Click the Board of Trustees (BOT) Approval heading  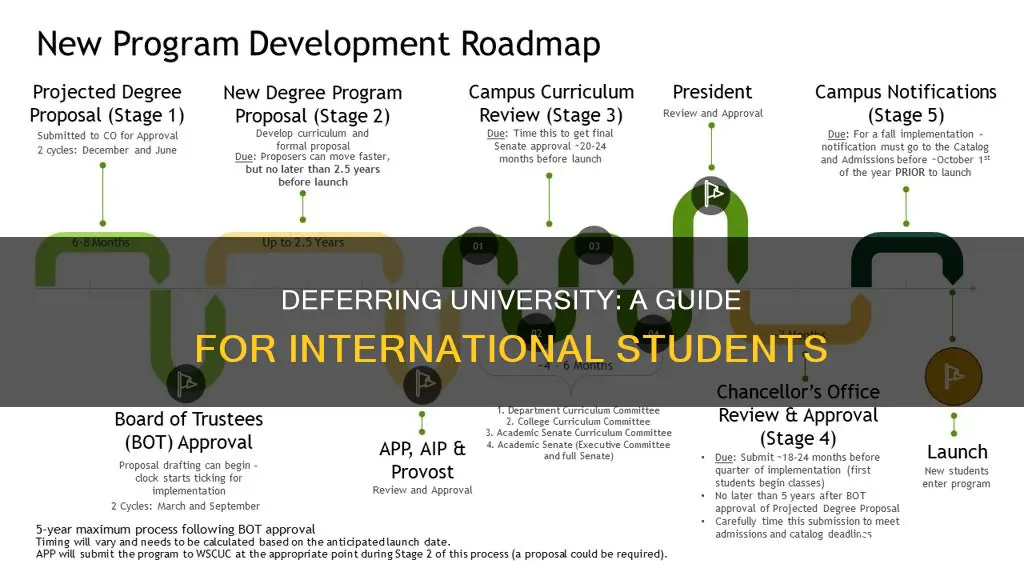point(189,431)
